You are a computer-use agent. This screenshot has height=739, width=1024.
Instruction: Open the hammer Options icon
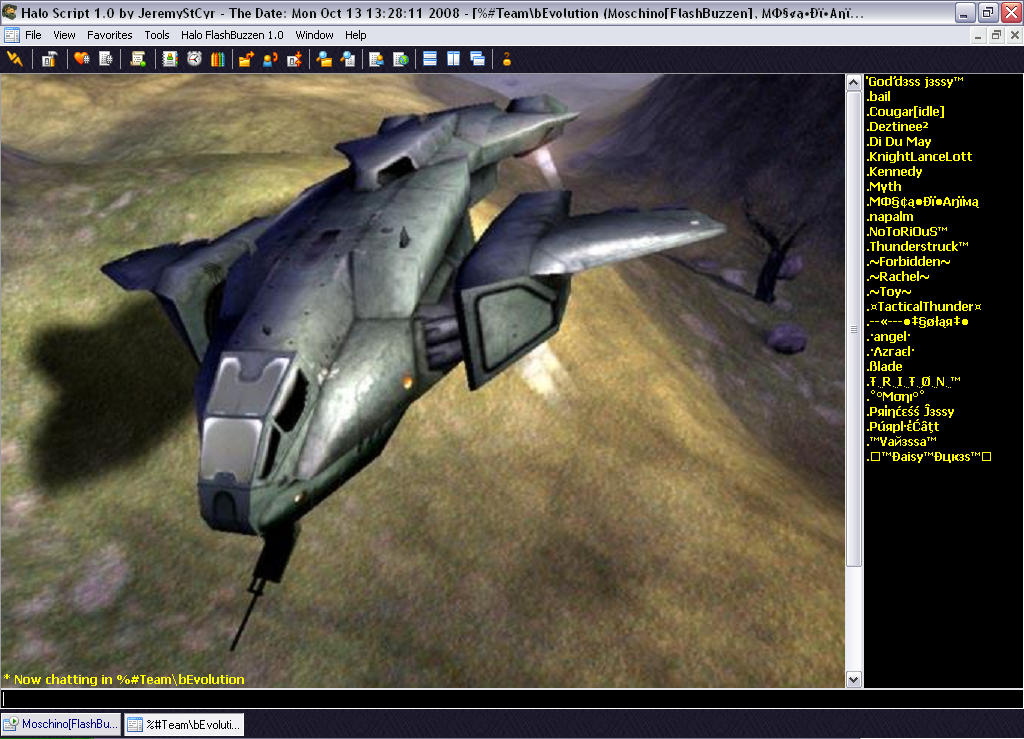point(50,59)
